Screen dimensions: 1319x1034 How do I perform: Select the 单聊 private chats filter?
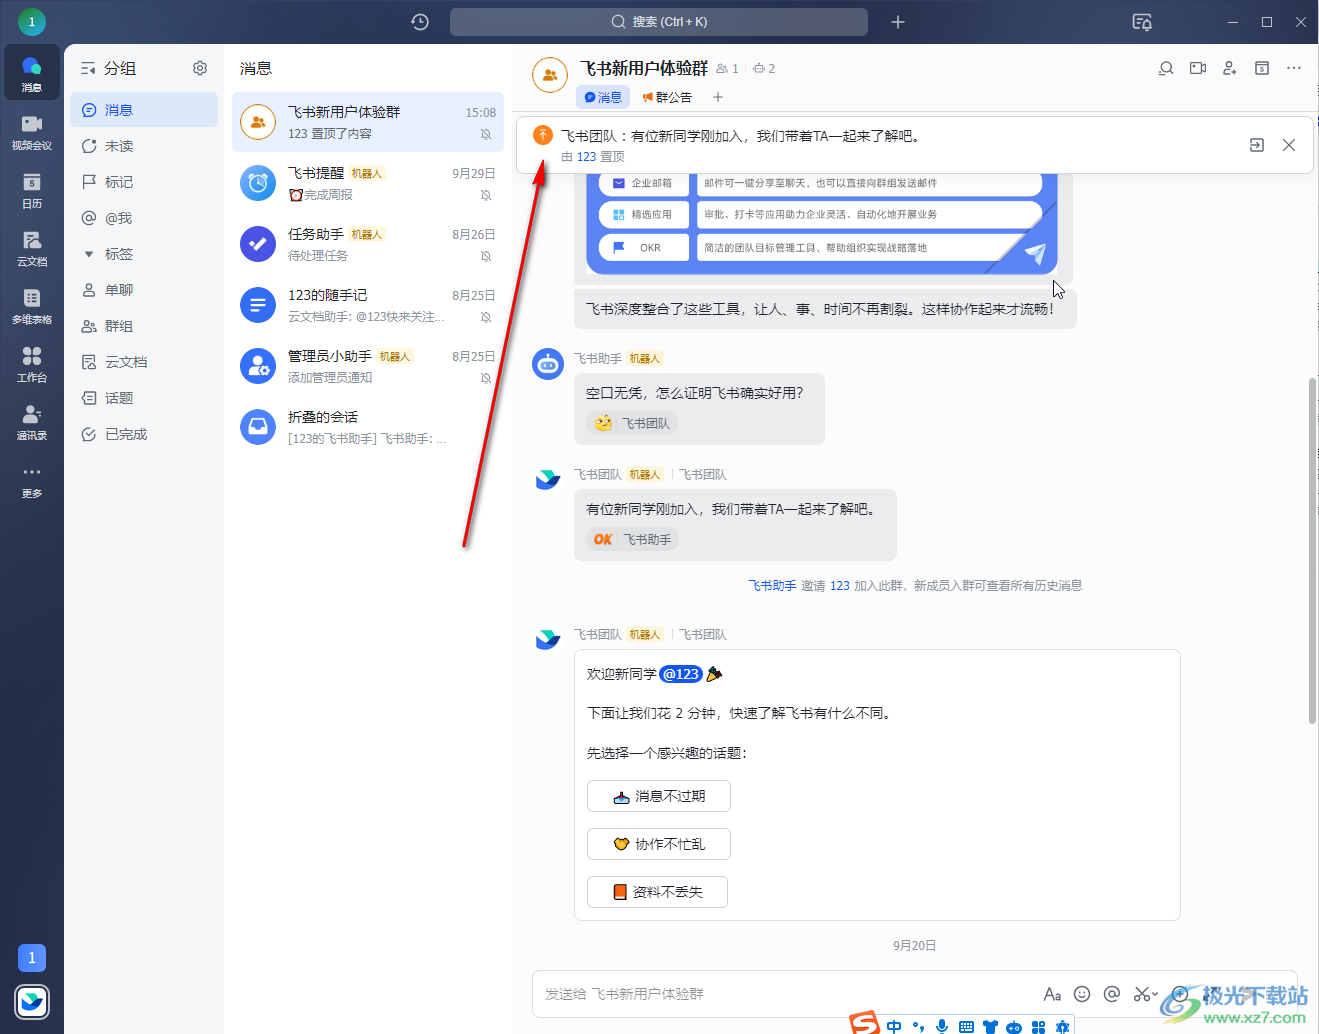(144, 290)
